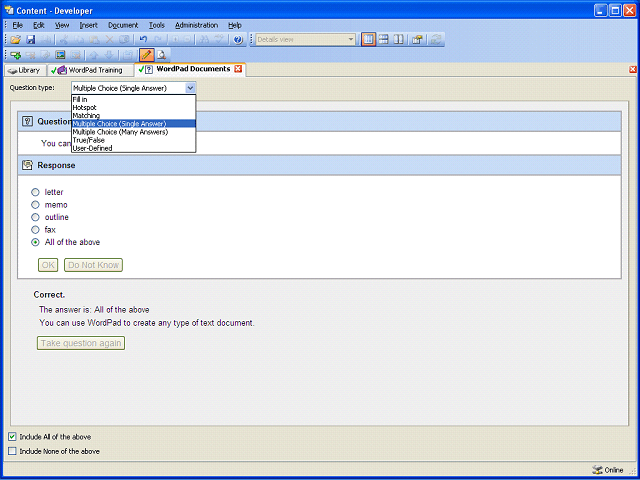Uncheck Include All of the above checkbox
Image resolution: width=640 pixels, height=480 pixels.
coord(12,437)
